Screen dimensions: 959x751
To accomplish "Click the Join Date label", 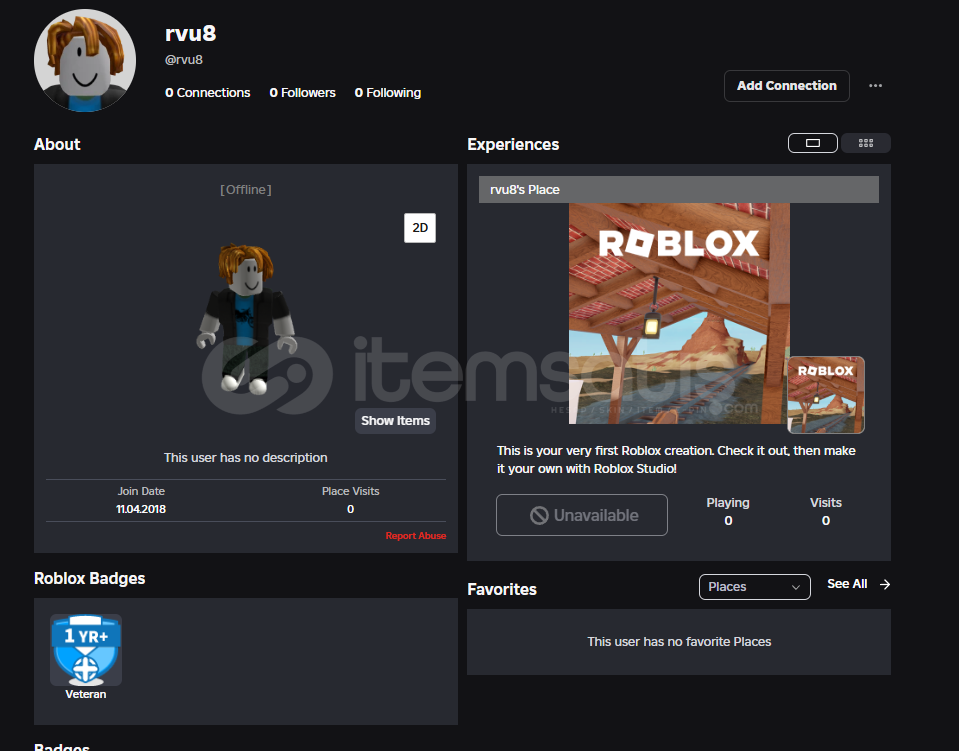I will 141,491.
